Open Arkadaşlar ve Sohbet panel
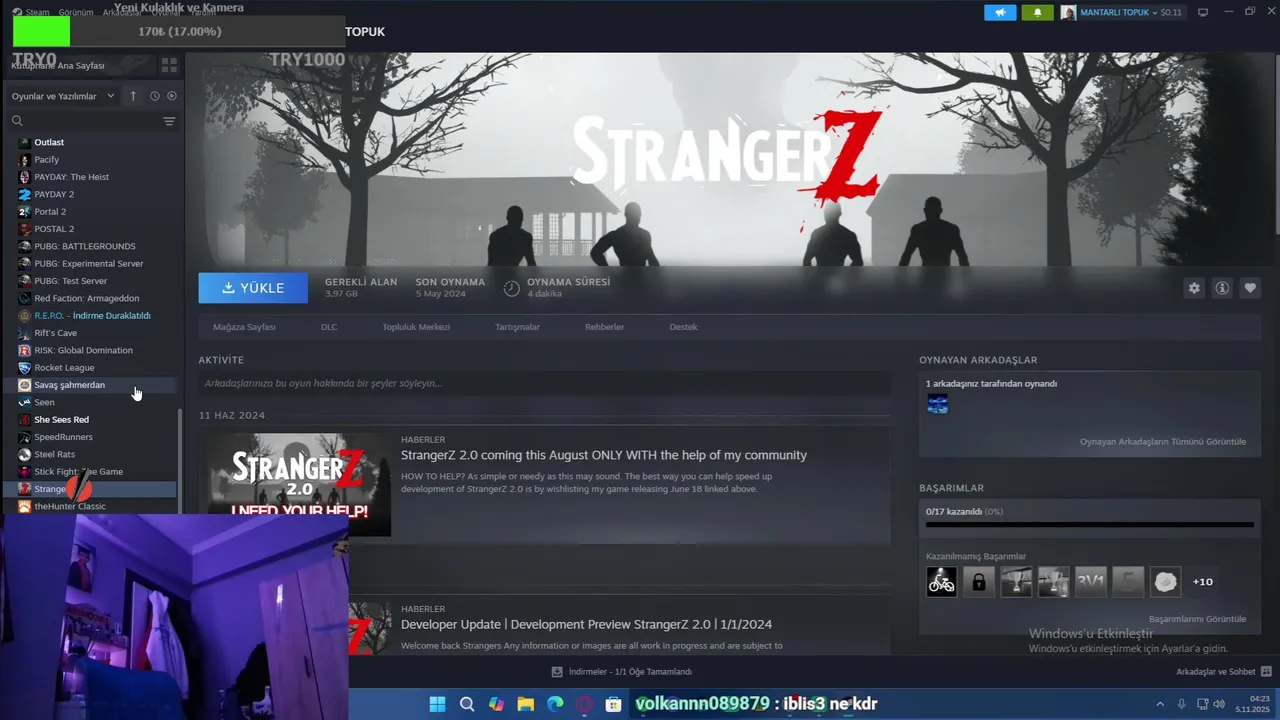Viewport: 1280px width, 720px height. 1224,672
